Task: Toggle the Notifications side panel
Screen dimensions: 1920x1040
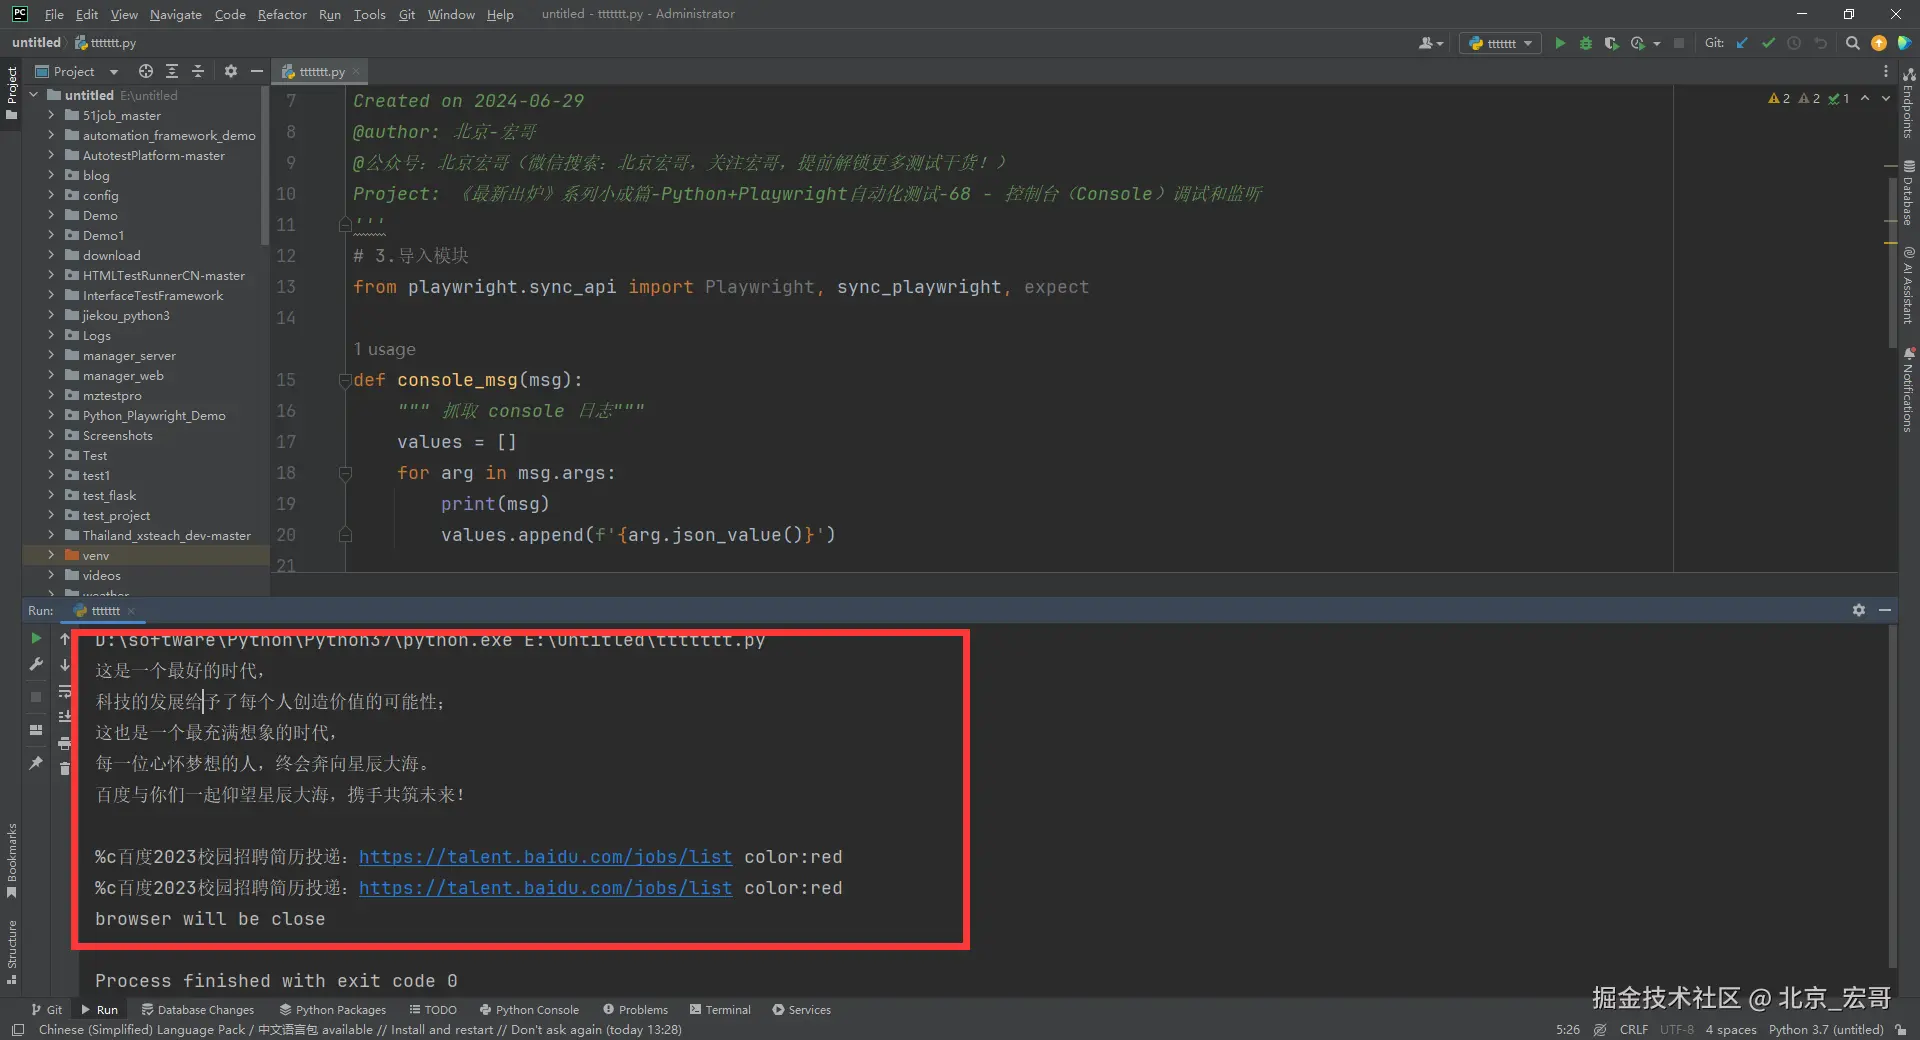Action: click(1908, 390)
